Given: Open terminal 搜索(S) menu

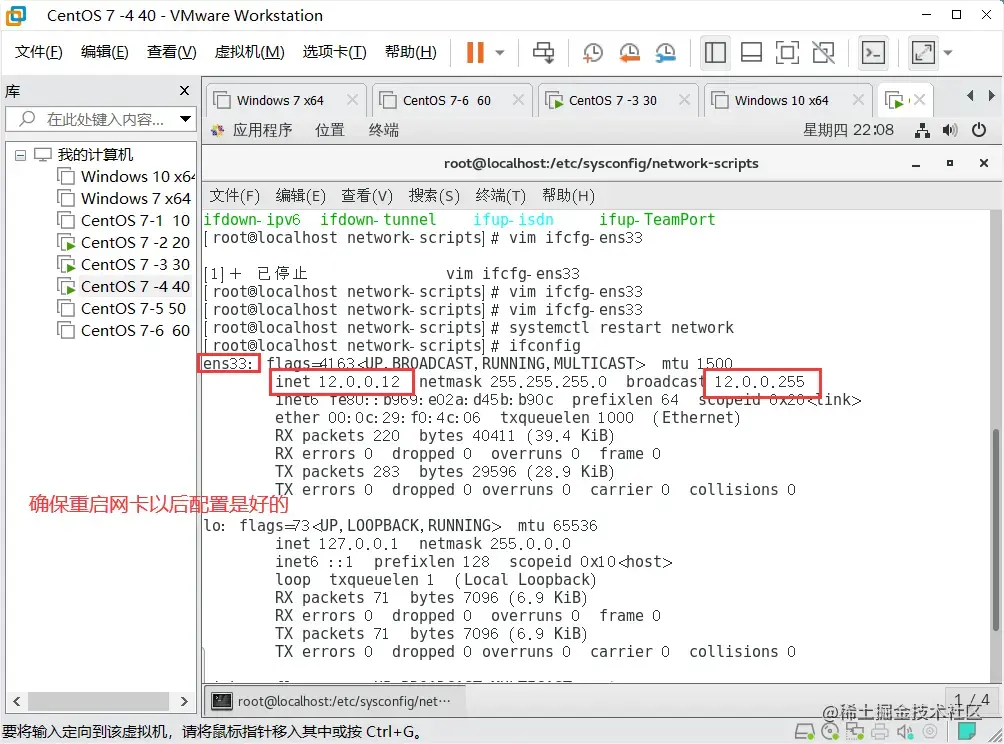Looking at the screenshot, I should point(434,196).
